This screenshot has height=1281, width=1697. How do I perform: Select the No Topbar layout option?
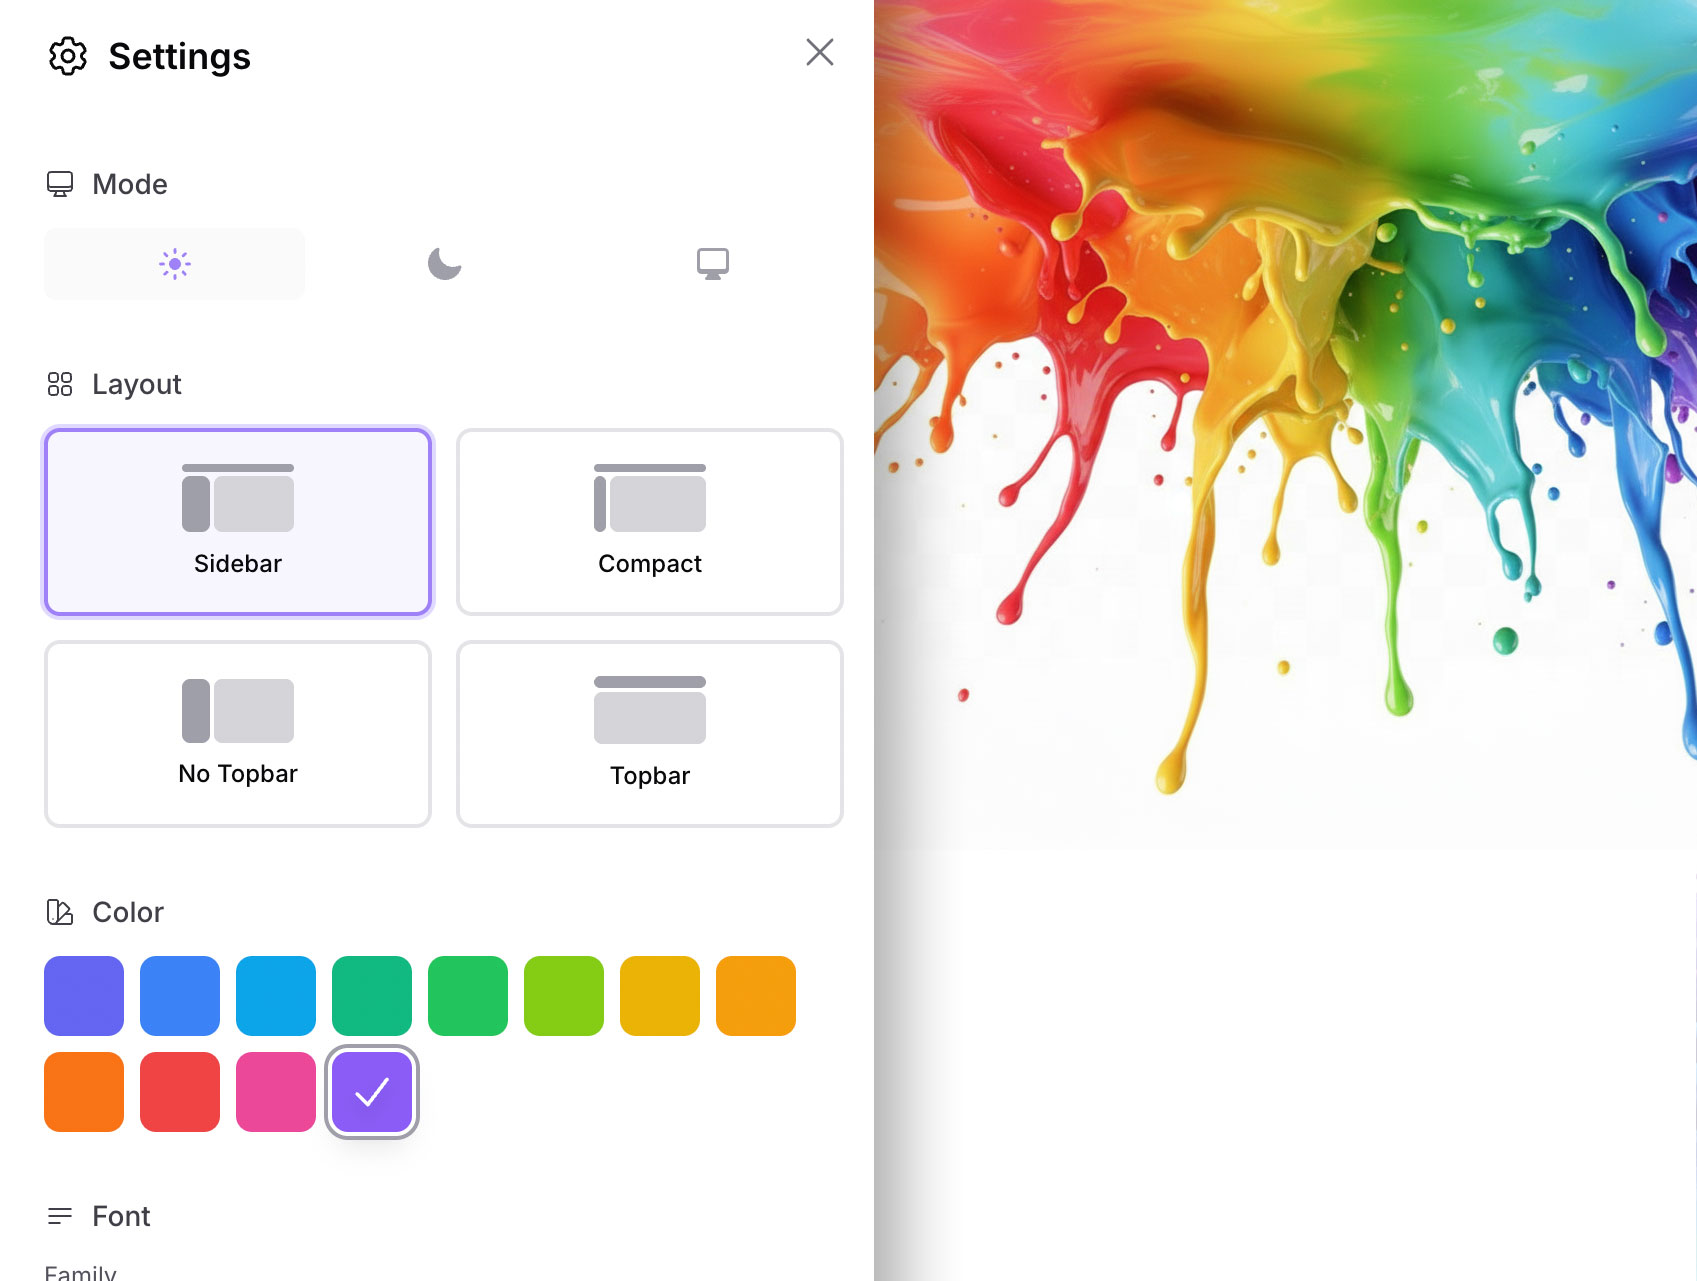[238, 734]
